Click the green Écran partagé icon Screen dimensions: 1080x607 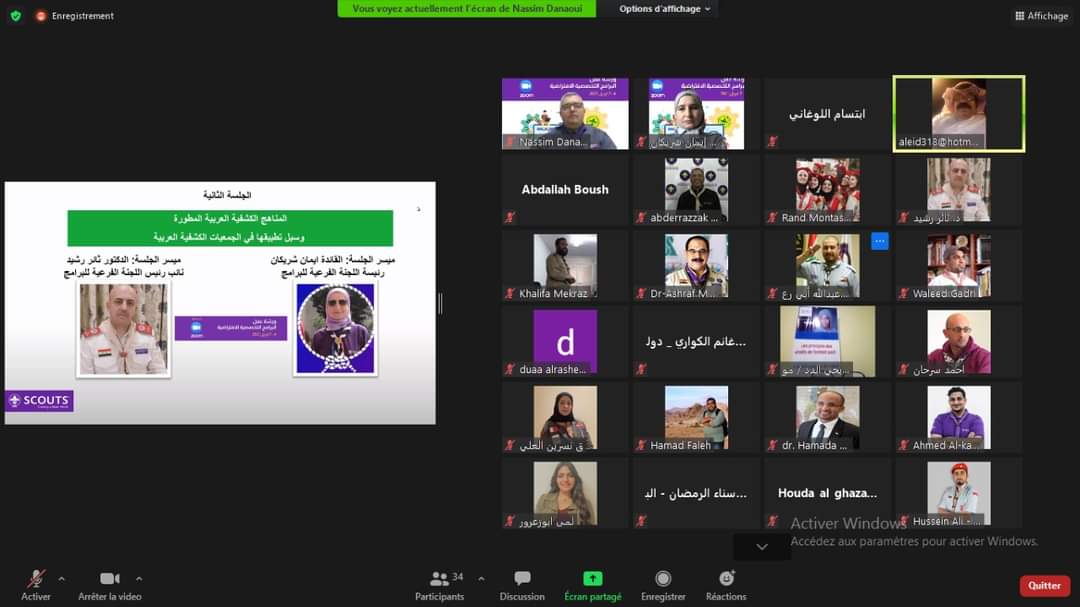click(x=592, y=579)
